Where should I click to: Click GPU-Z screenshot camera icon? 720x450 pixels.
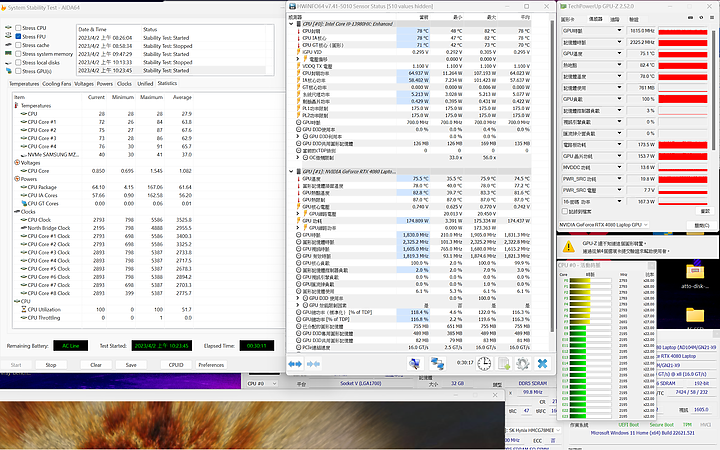pos(691,18)
